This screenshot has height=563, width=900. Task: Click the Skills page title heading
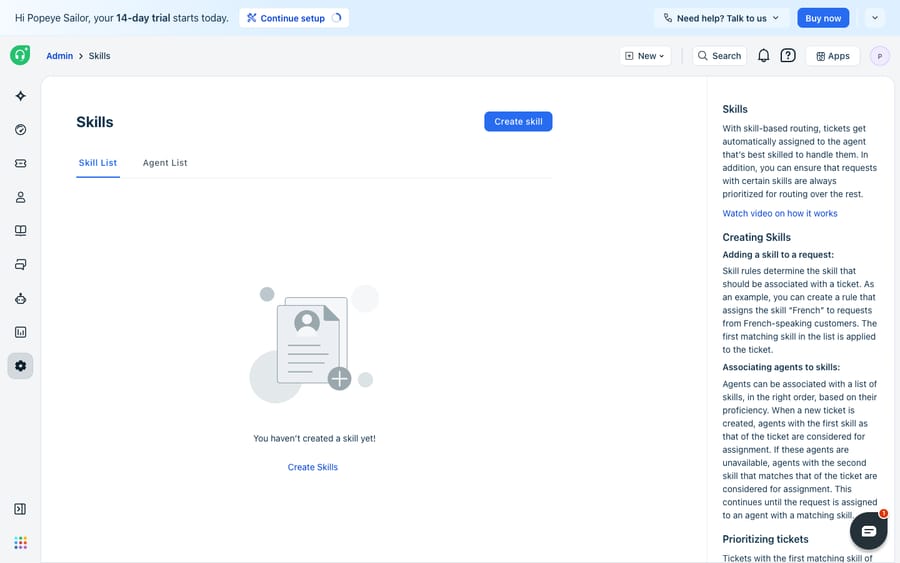pyautogui.click(x=95, y=122)
